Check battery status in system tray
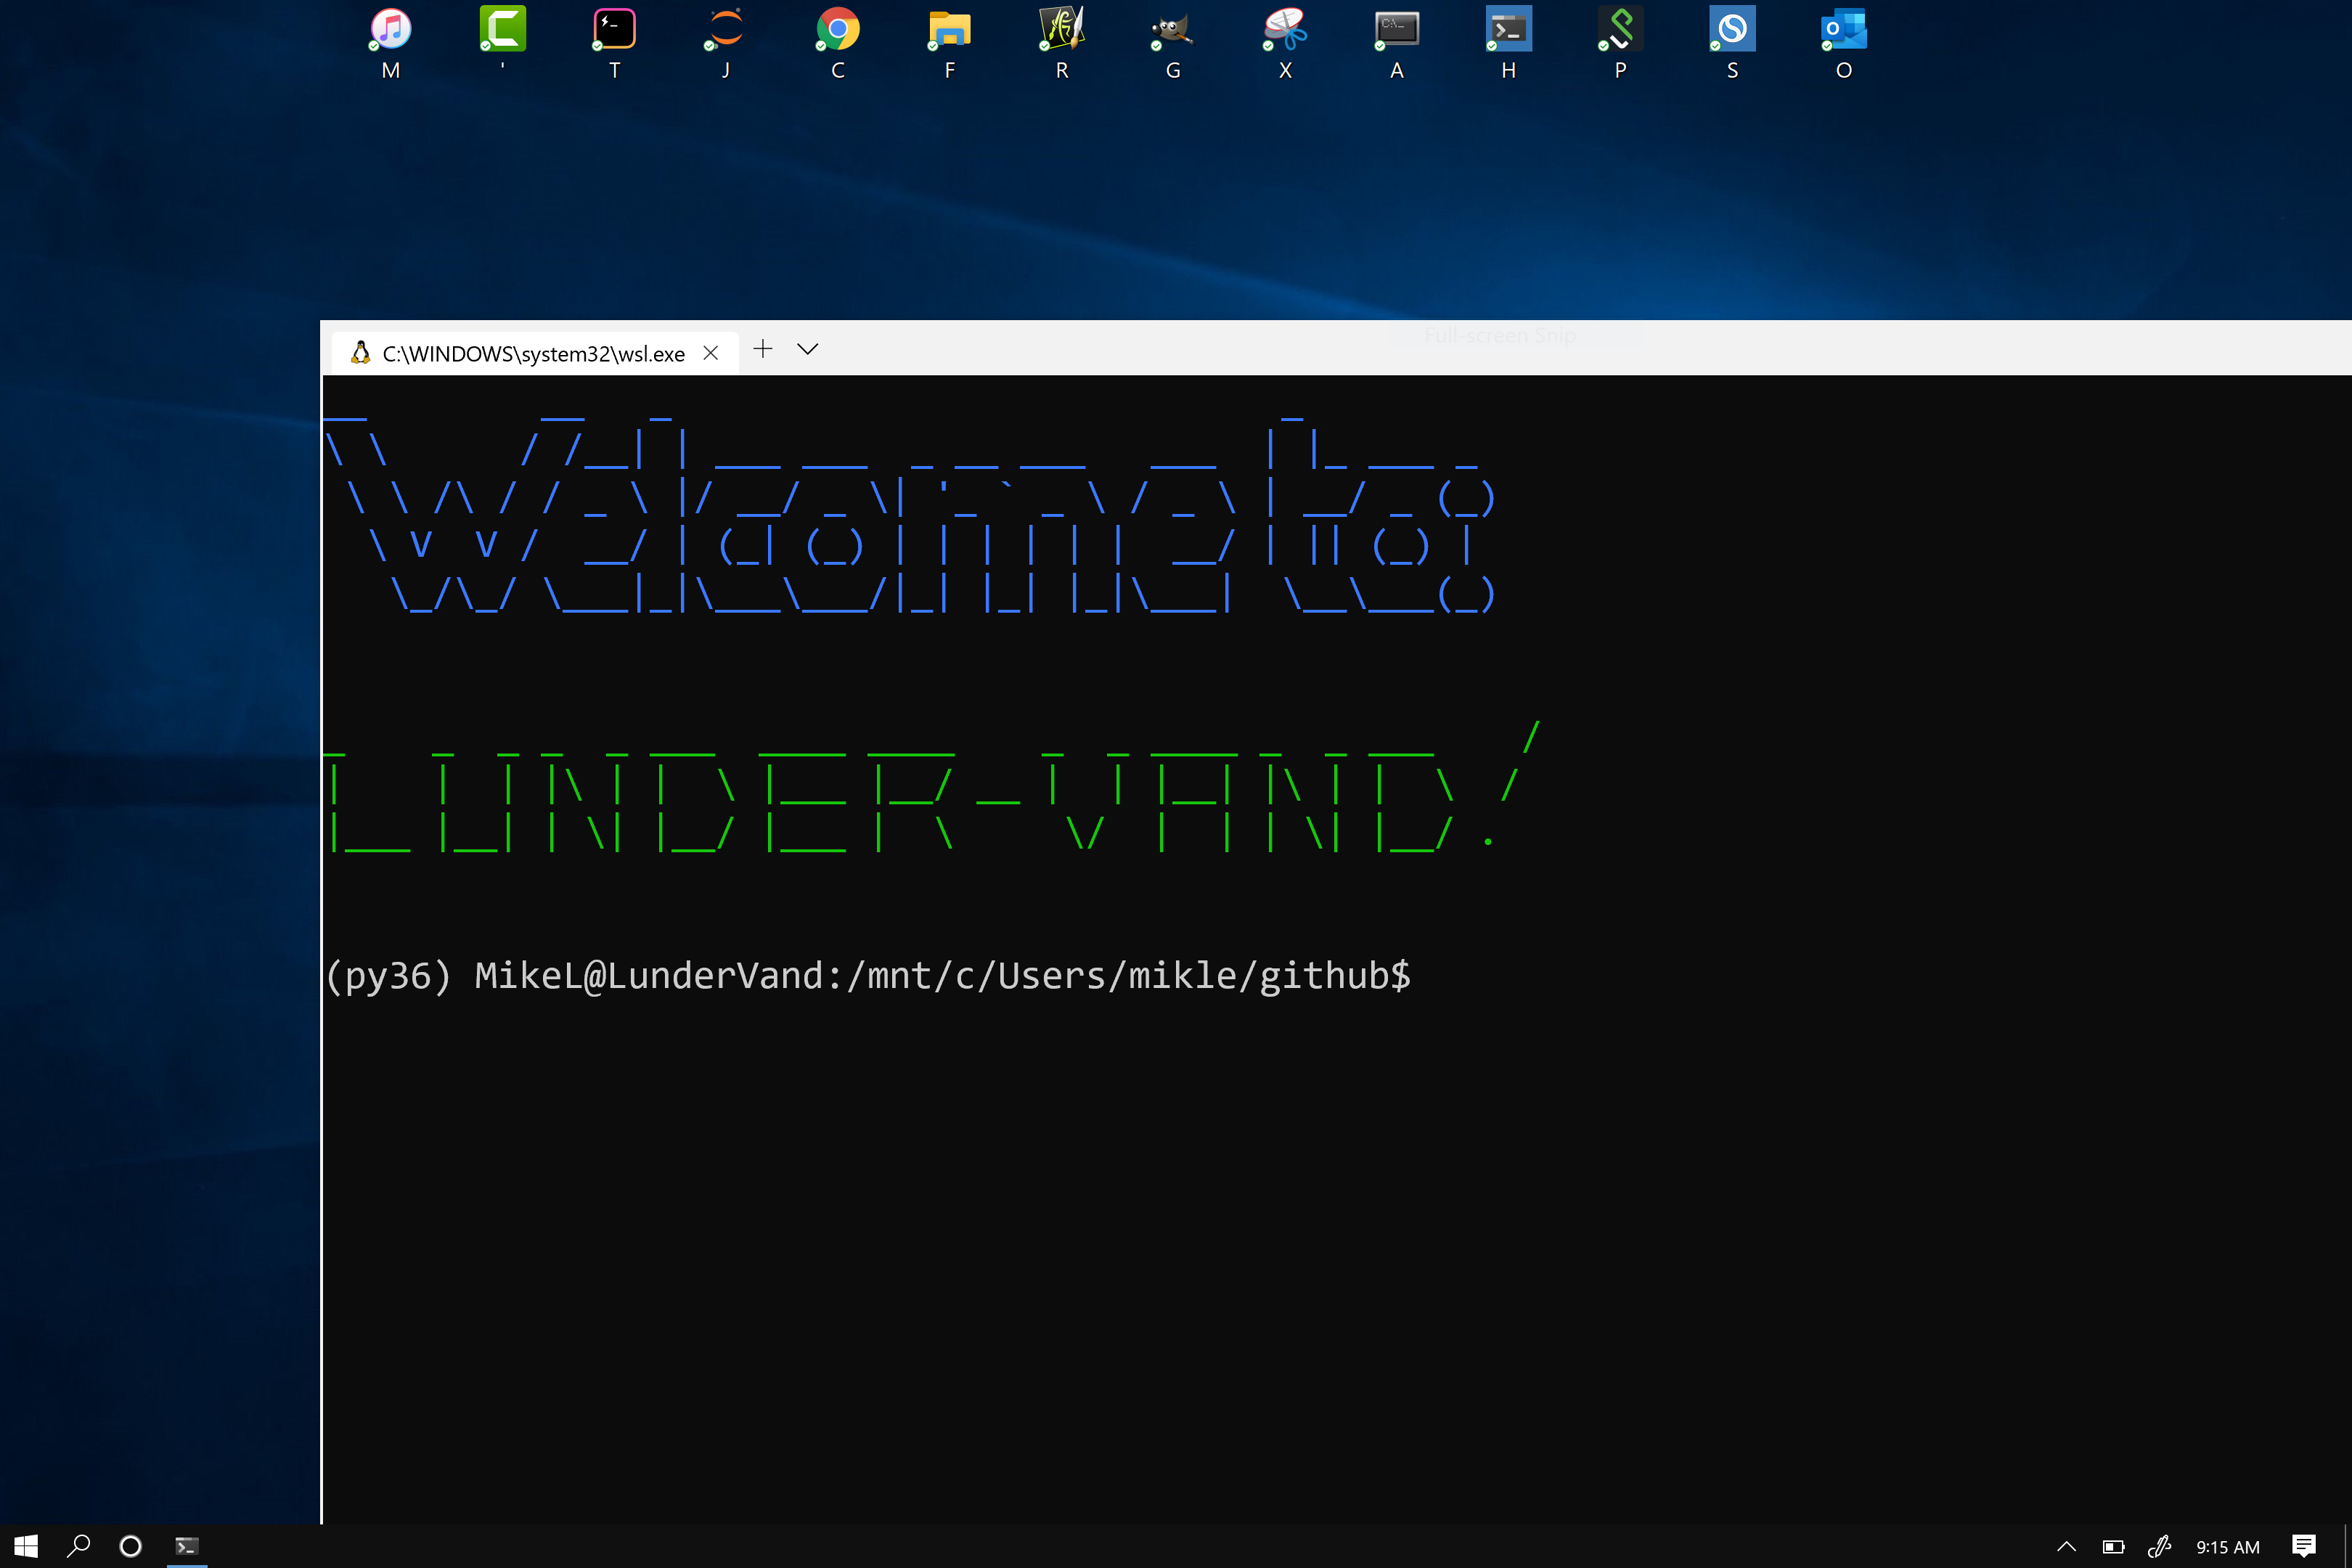The width and height of the screenshot is (2352, 1568). (2113, 1546)
